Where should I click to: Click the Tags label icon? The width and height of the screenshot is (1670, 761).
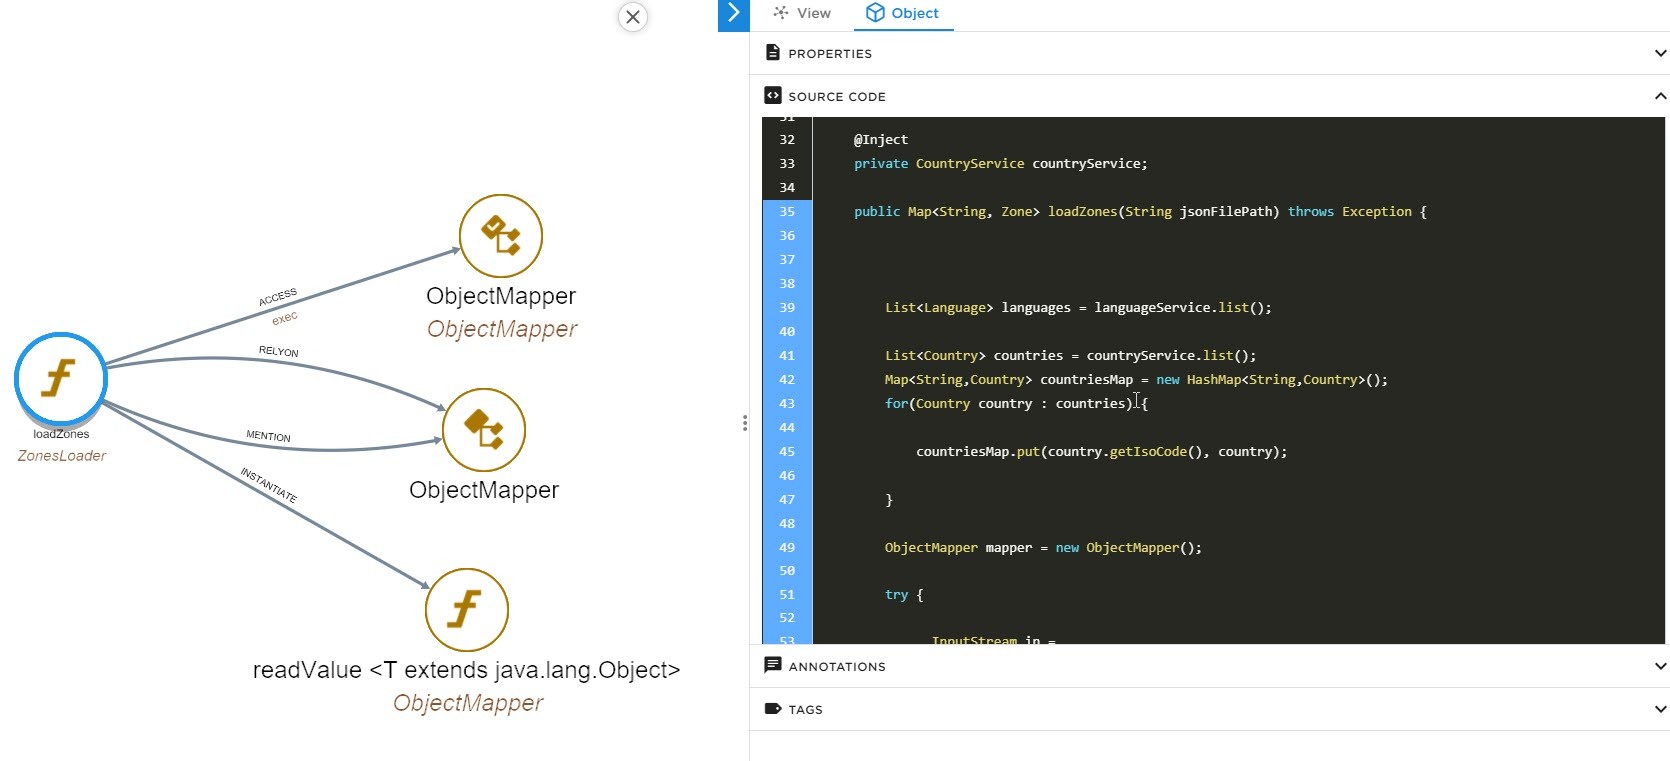click(x=772, y=709)
